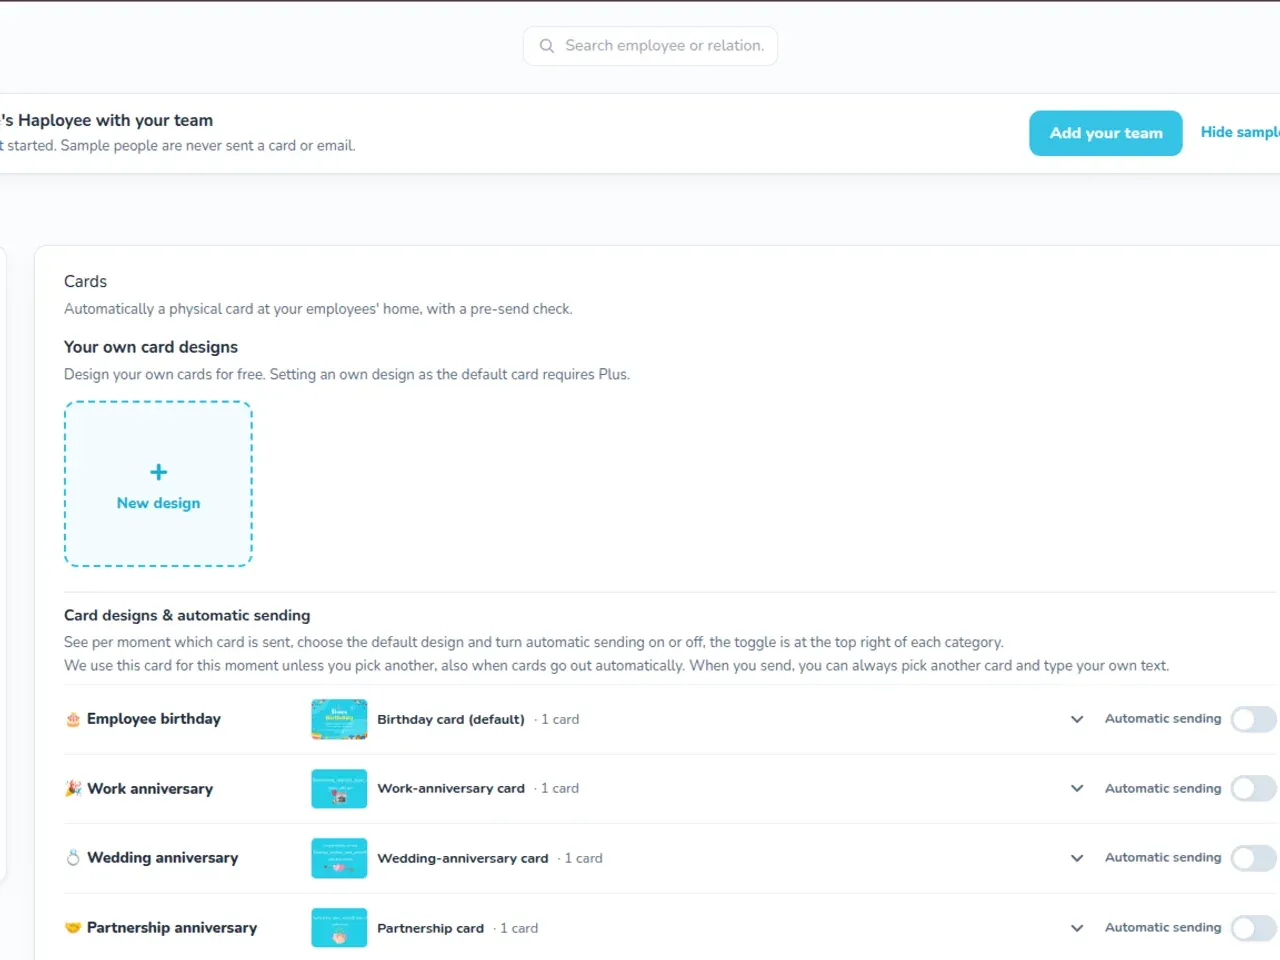The image size is (1280, 960).
Task: Expand the Partnership anniversary card options
Action: tap(1077, 928)
